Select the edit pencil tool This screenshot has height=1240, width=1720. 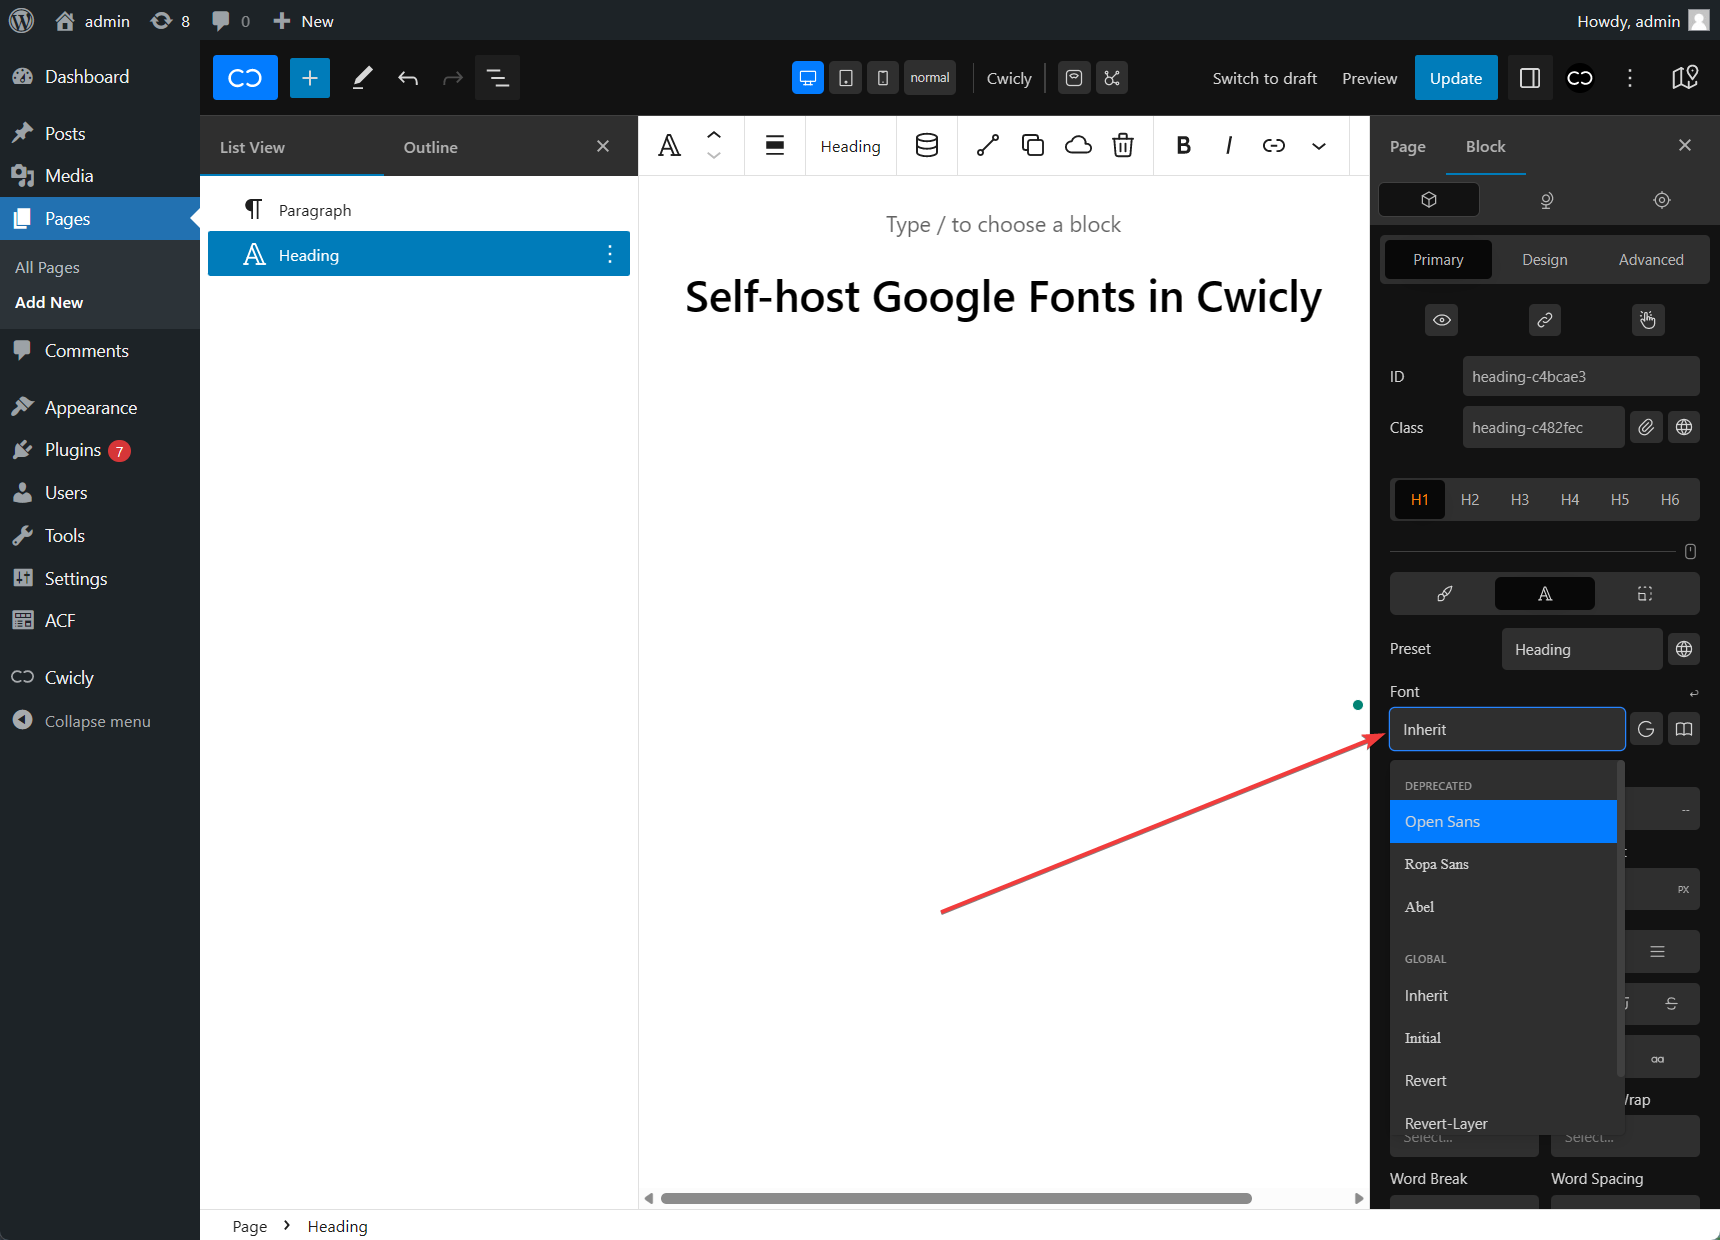tap(362, 78)
